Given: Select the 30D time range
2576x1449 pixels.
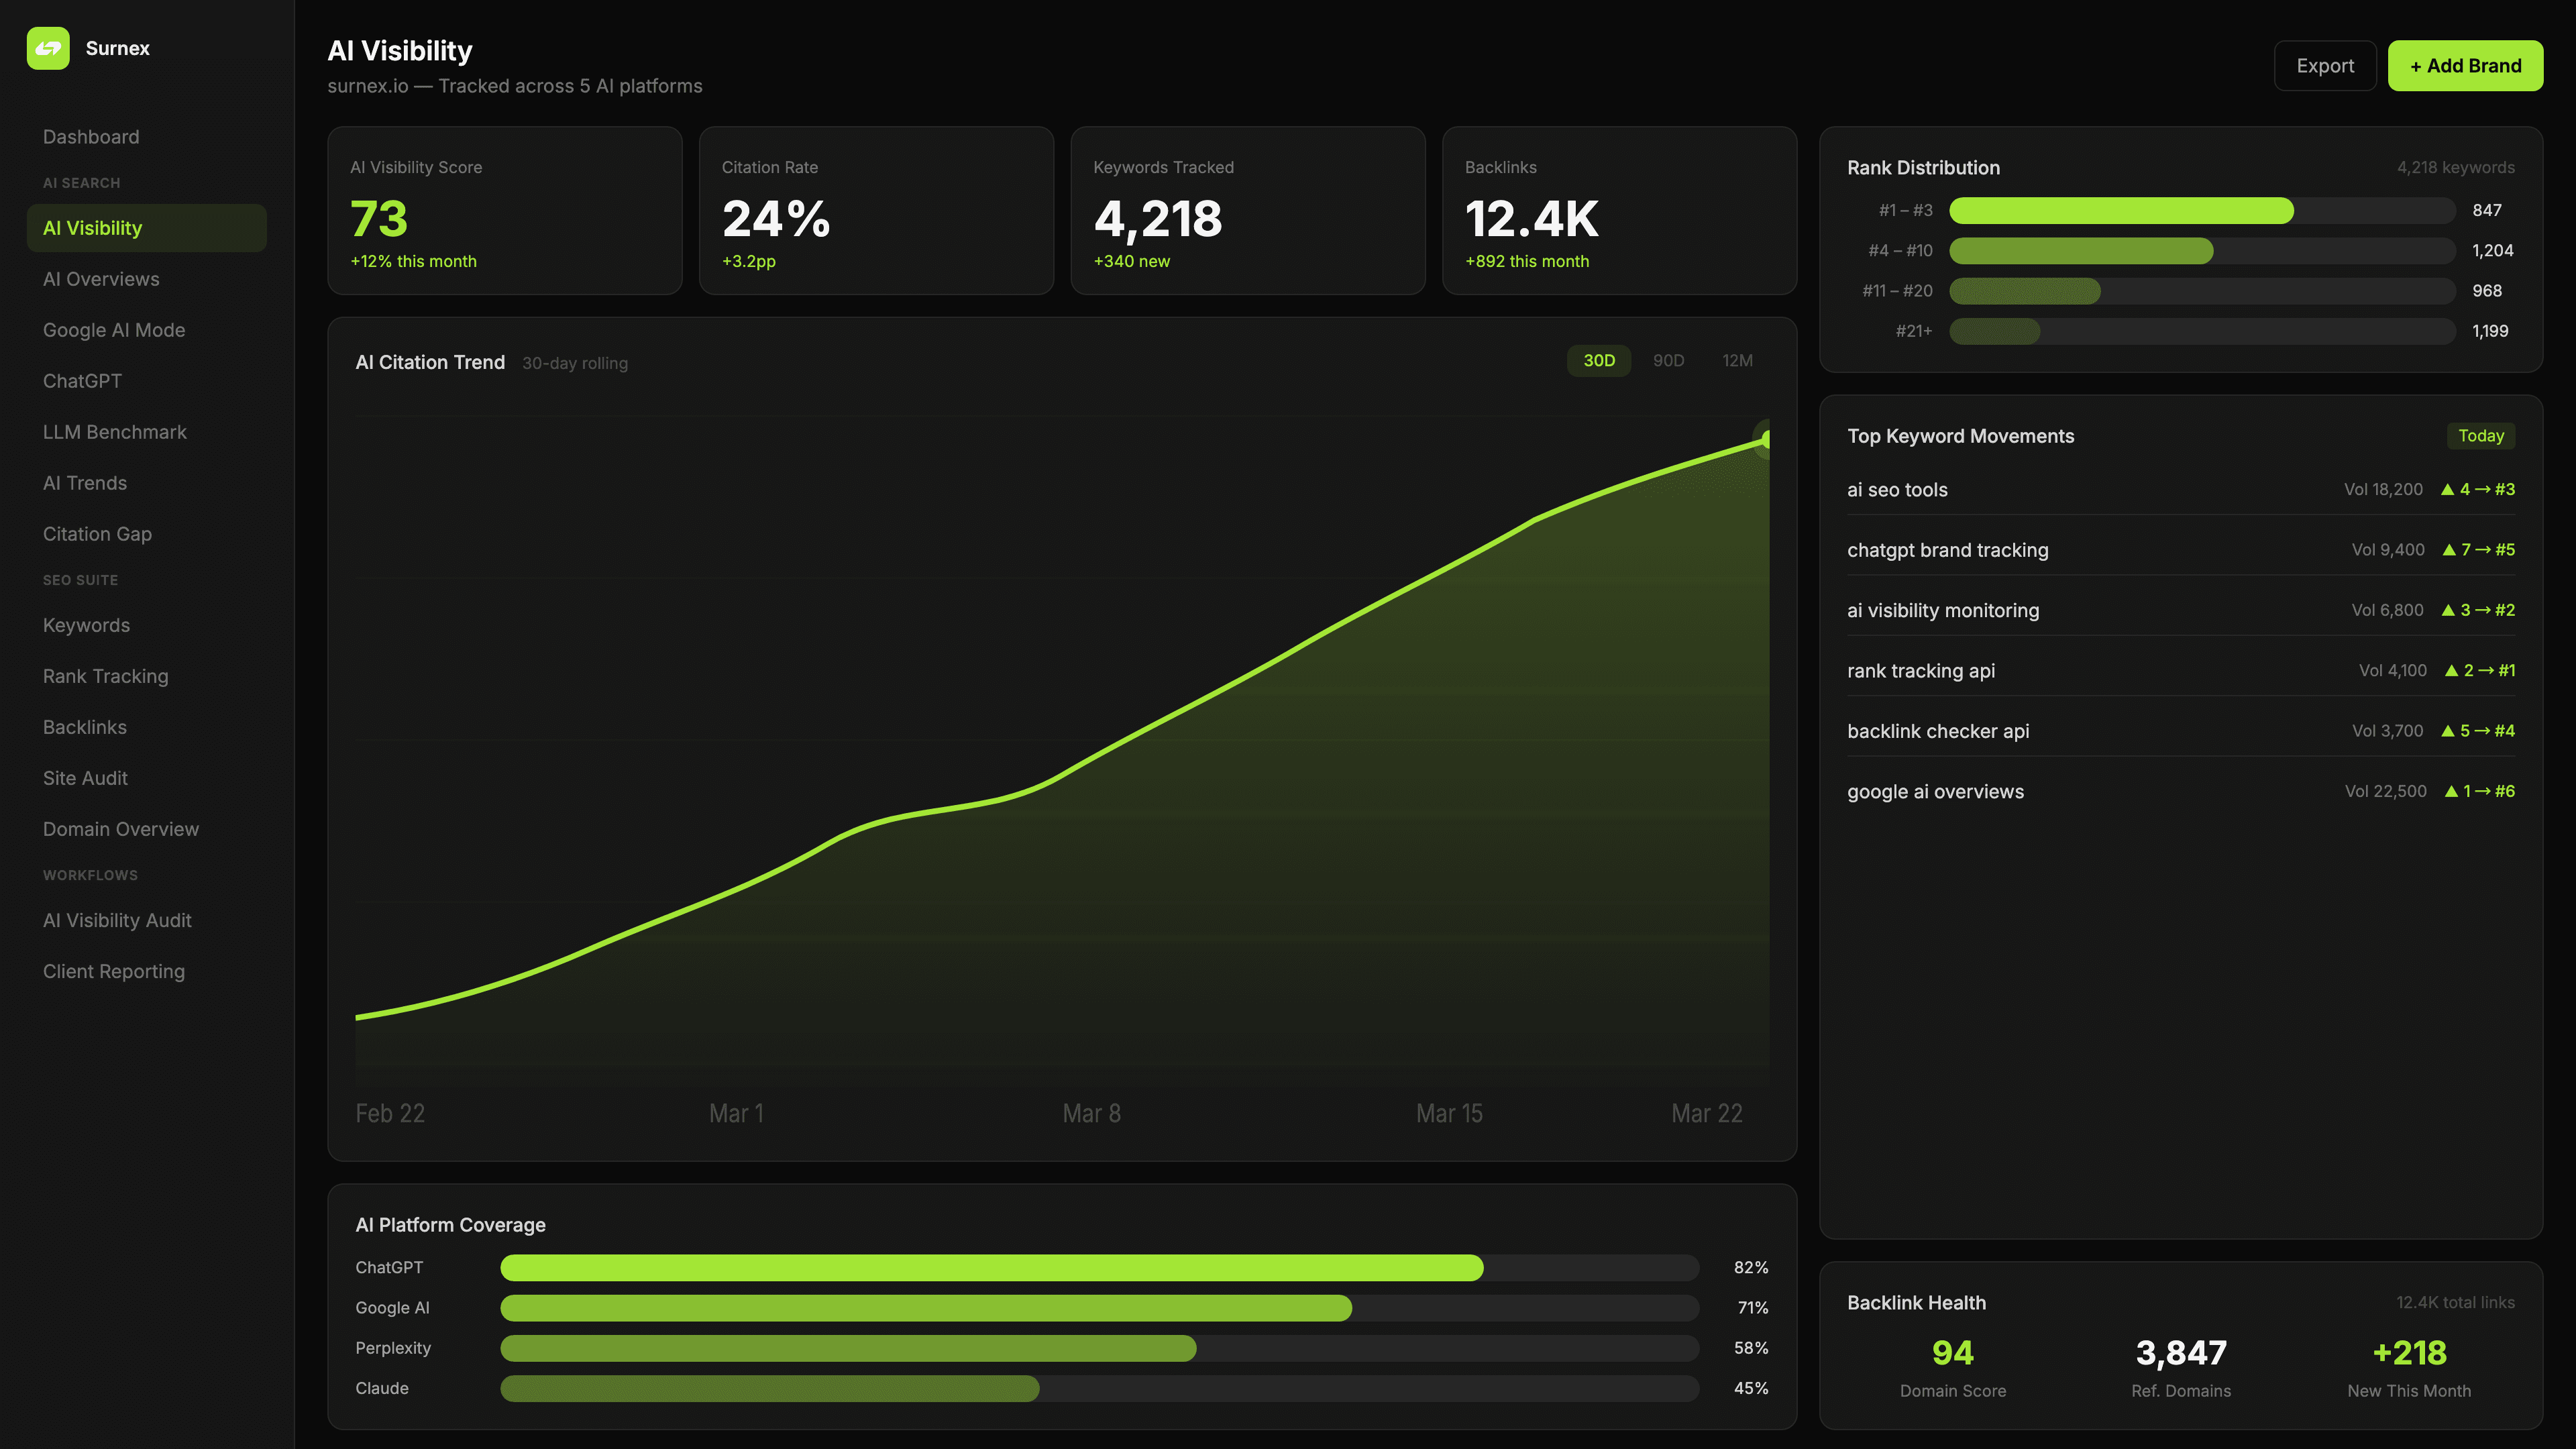Looking at the screenshot, I should point(1598,360).
